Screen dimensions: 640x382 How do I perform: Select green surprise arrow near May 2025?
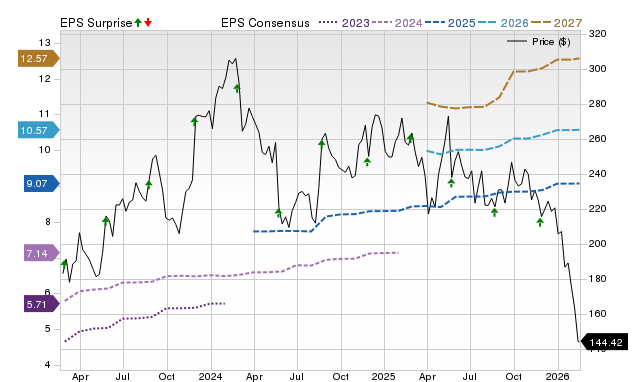(x=451, y=183)
